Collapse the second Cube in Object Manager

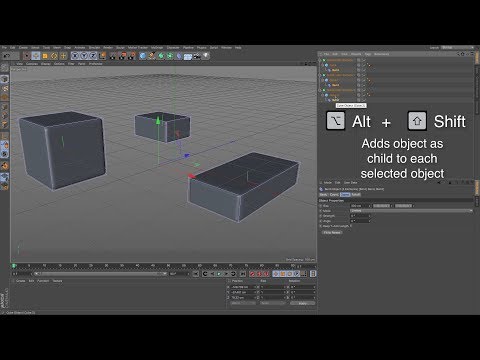(323, 80)
